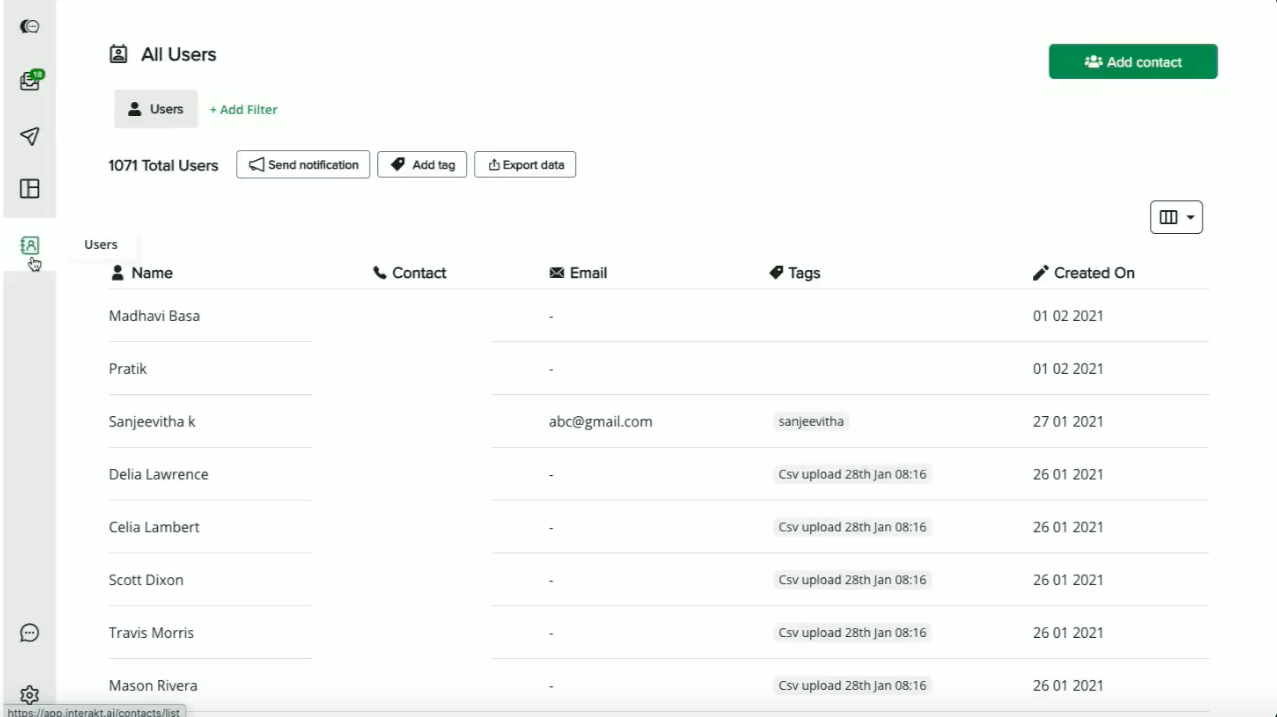The image size is (1277, 717).
Task: Expand the column selector dropdown
Action: [1176, 217]
